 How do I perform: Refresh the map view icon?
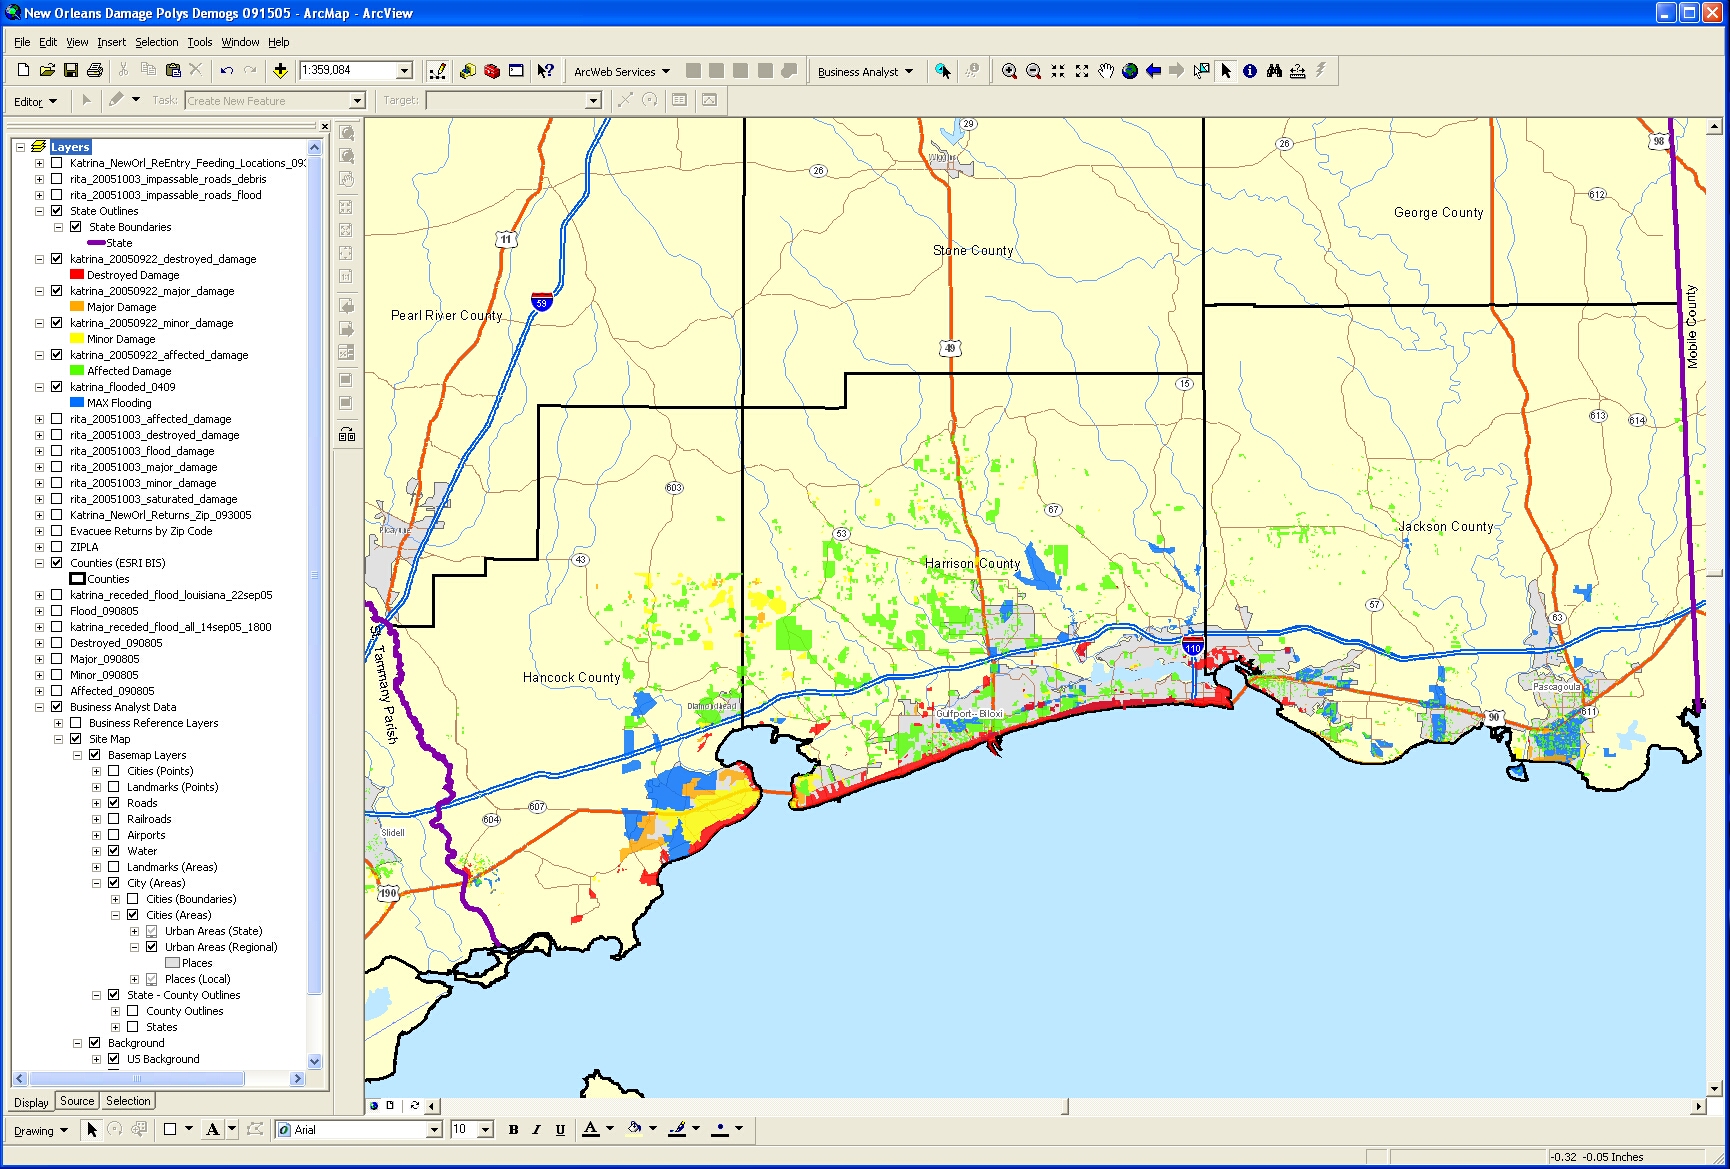[x=414, y=1105]
